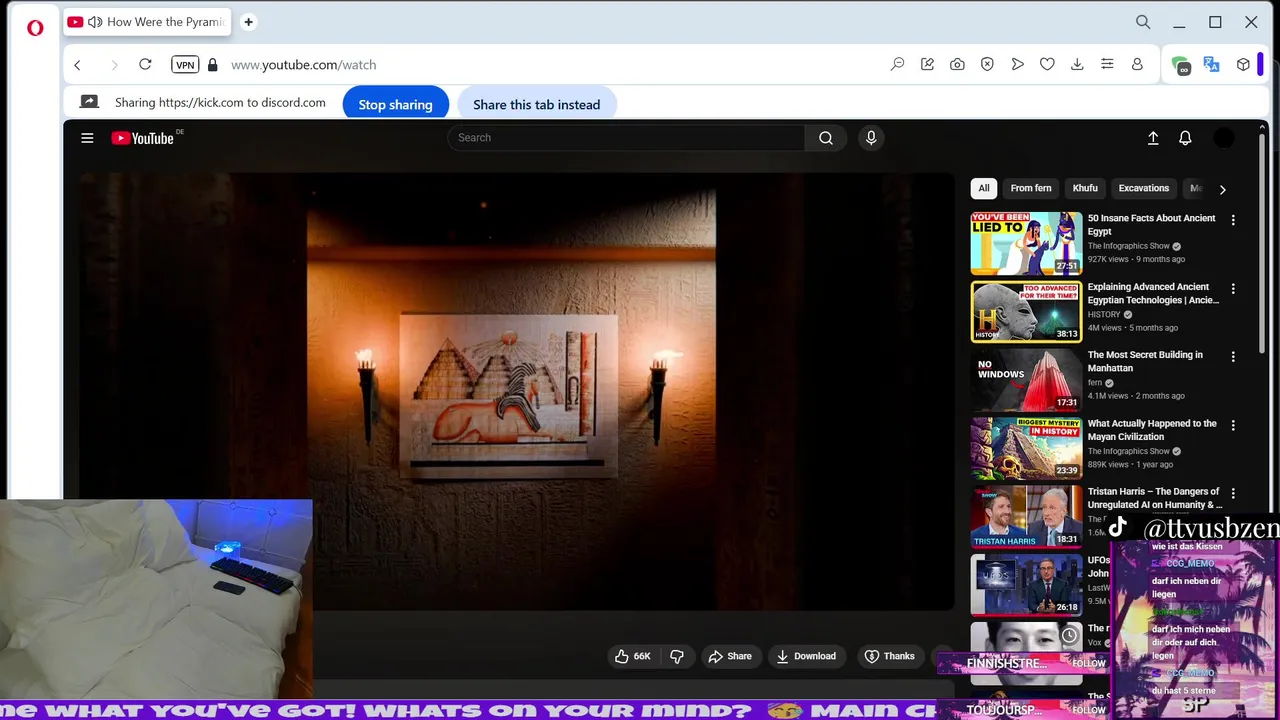1280x720 pixels.
Task: Toggle the VPN badge in address bar
Action: (185, 65)
